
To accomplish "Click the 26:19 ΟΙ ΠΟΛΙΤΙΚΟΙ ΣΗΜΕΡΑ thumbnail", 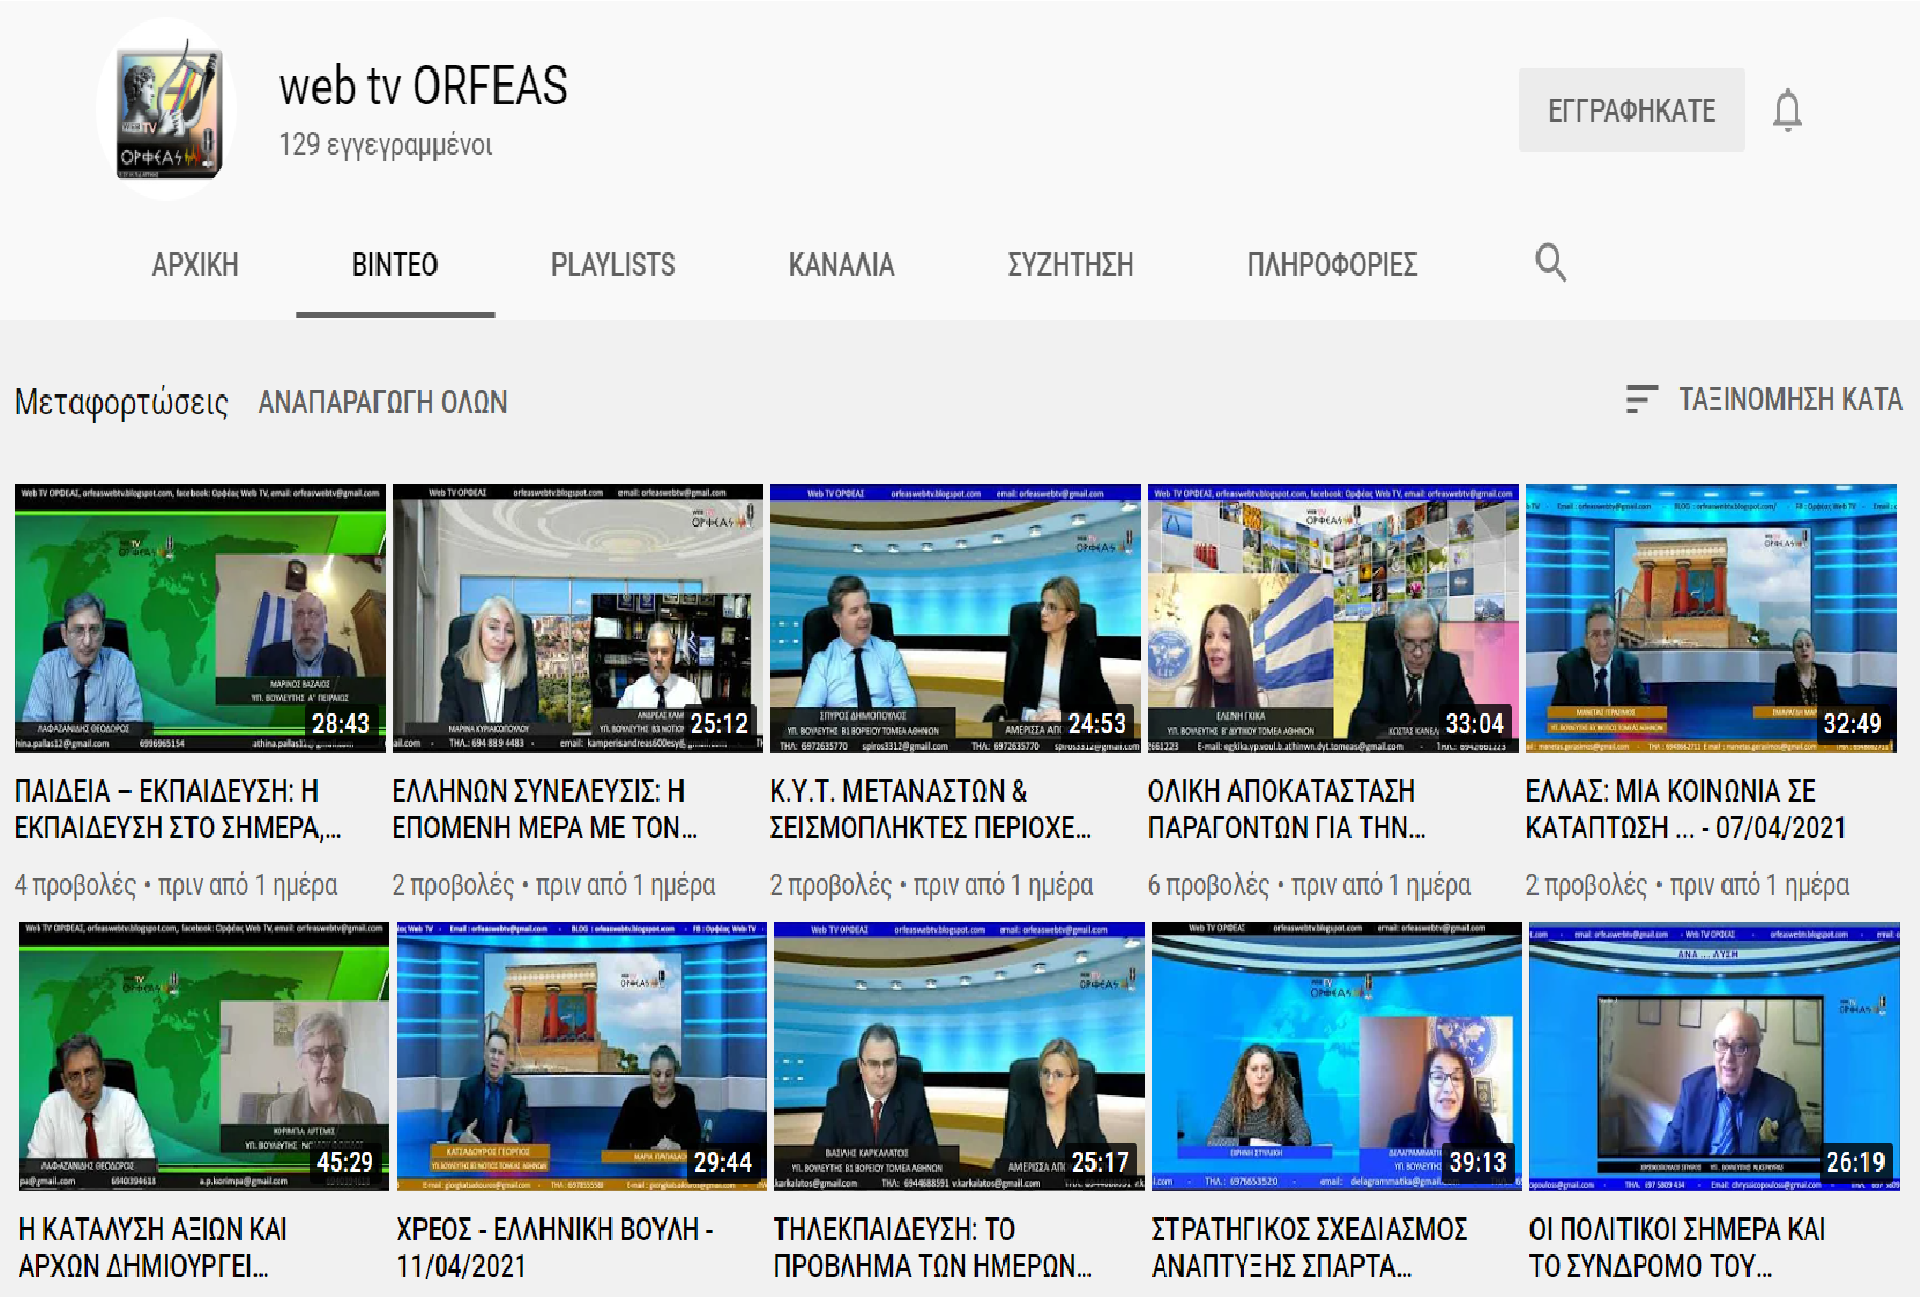I will tap(1713, 1056).
